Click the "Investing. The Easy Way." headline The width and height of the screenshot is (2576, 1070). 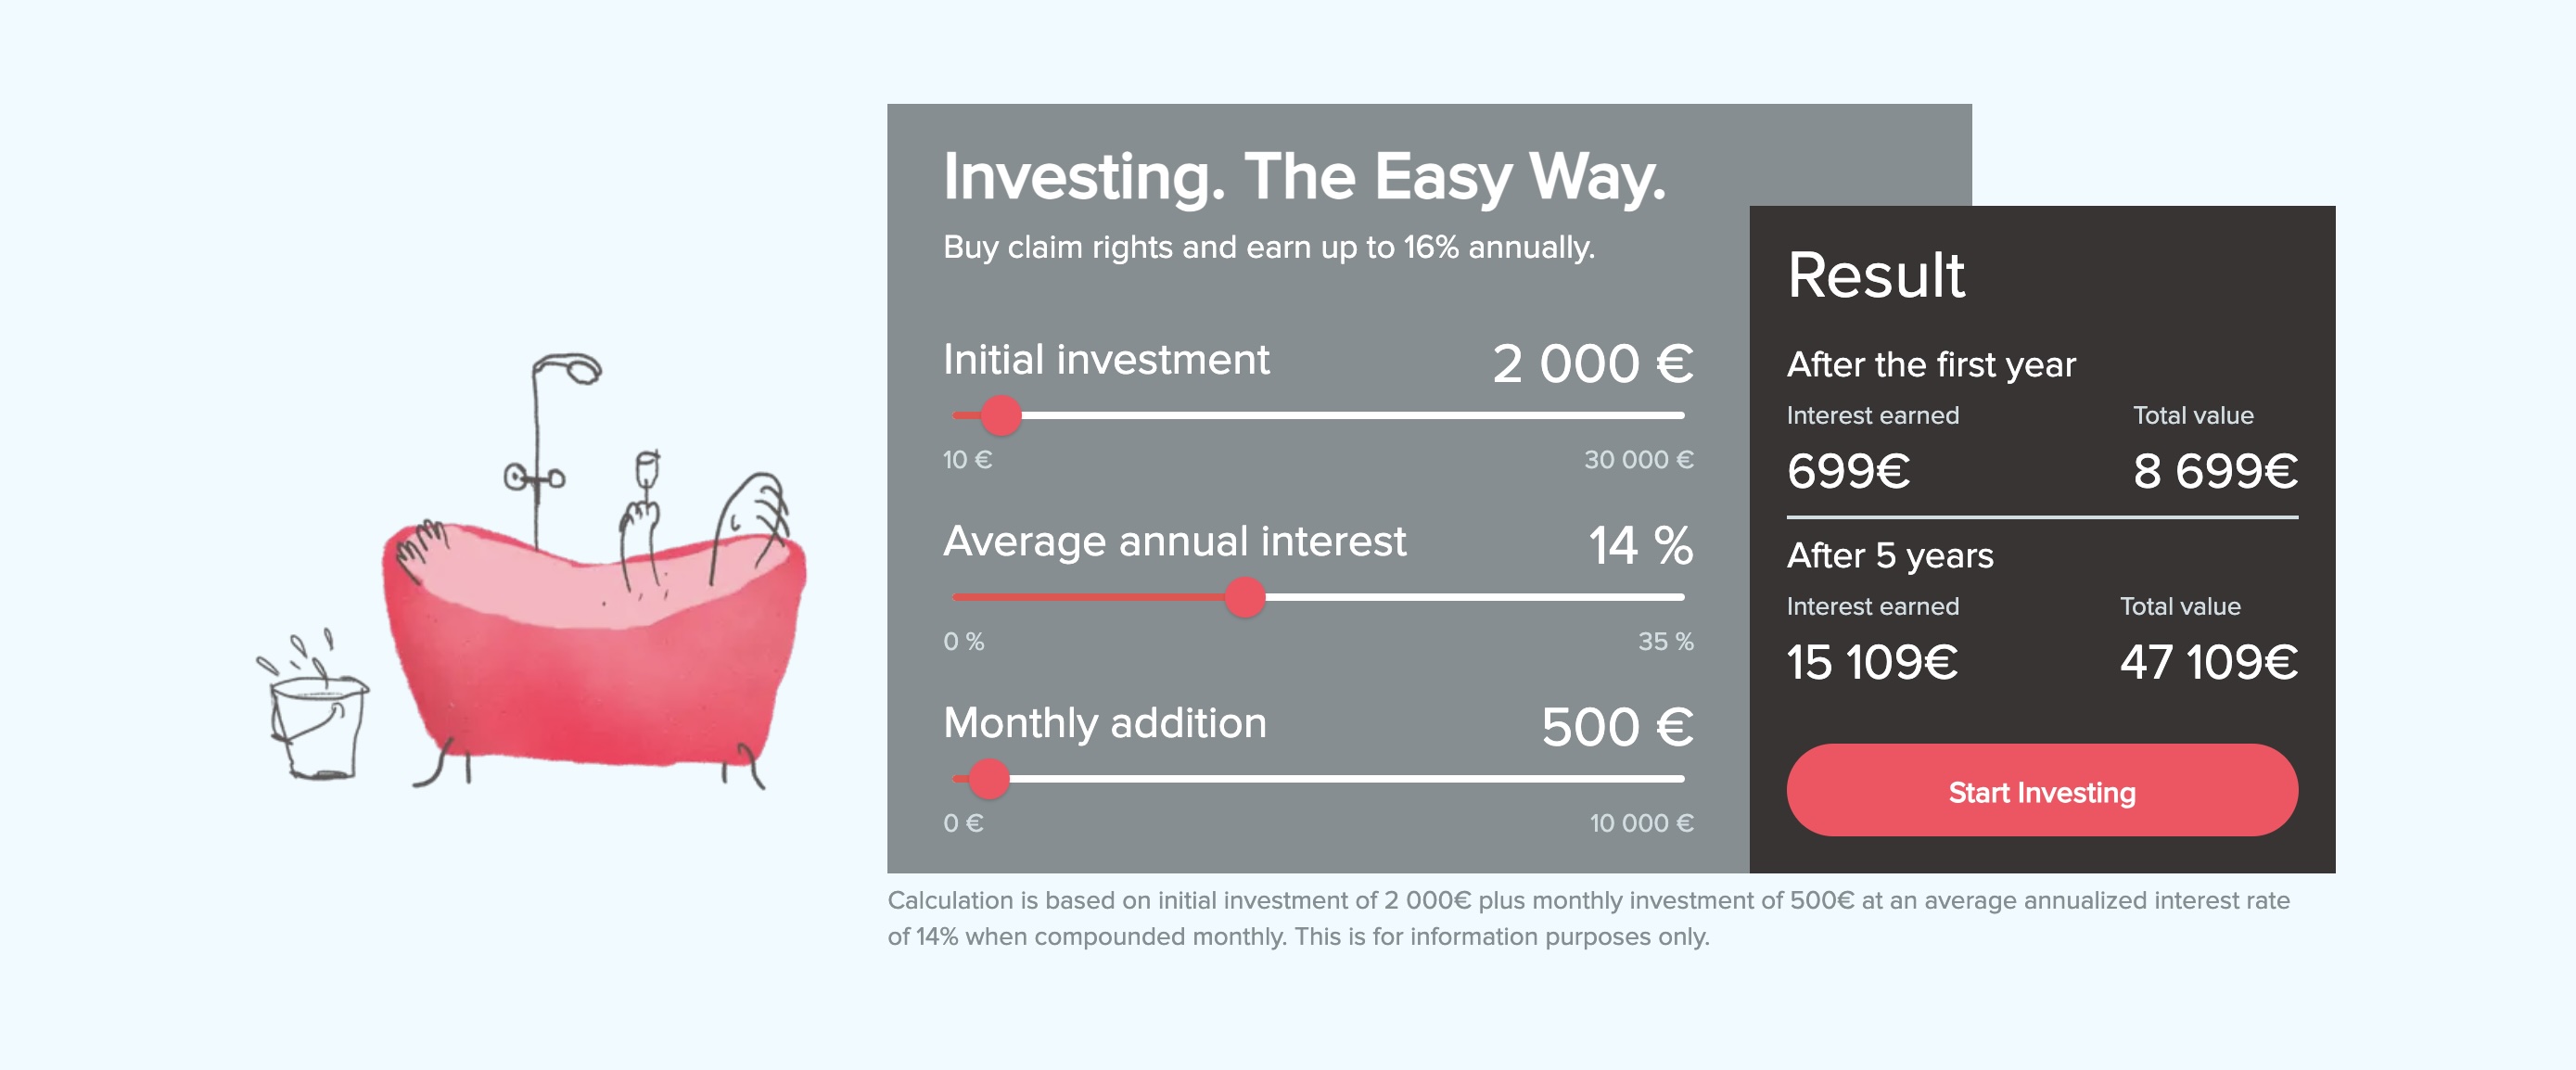1304,177
